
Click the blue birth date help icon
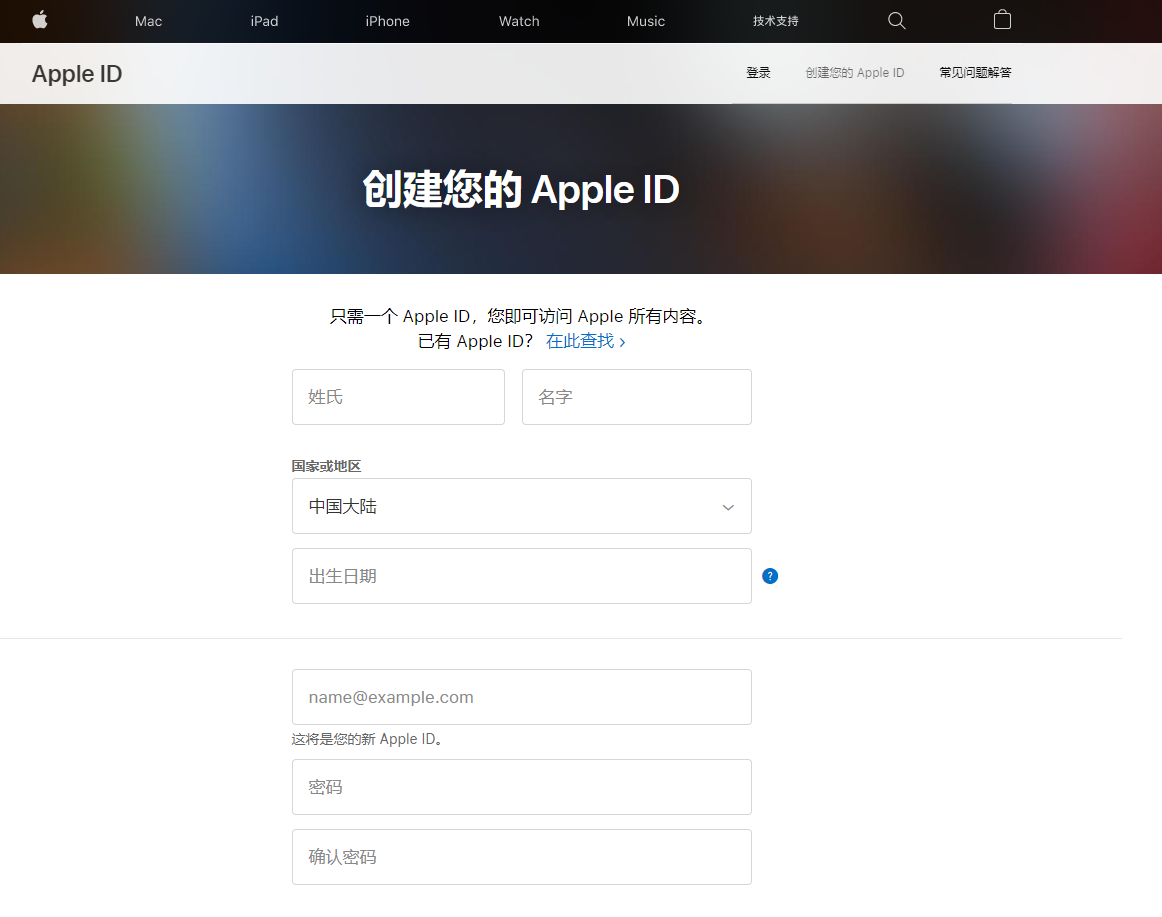click(770, 576)
